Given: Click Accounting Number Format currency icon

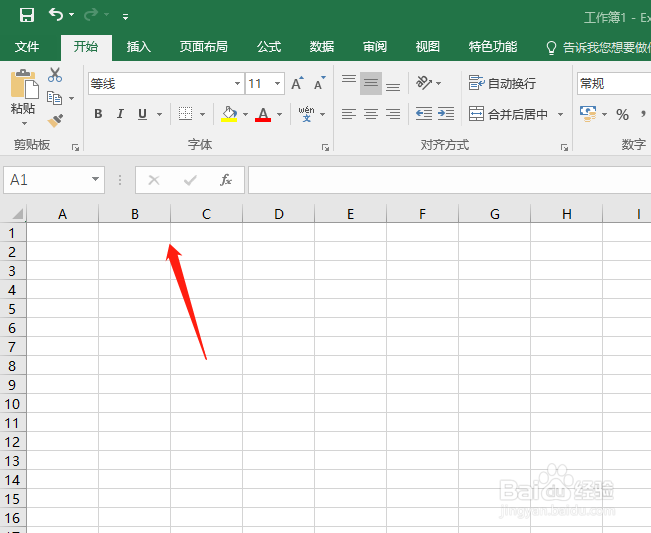Looking at the screenshot, I should [x=588, y=114].
